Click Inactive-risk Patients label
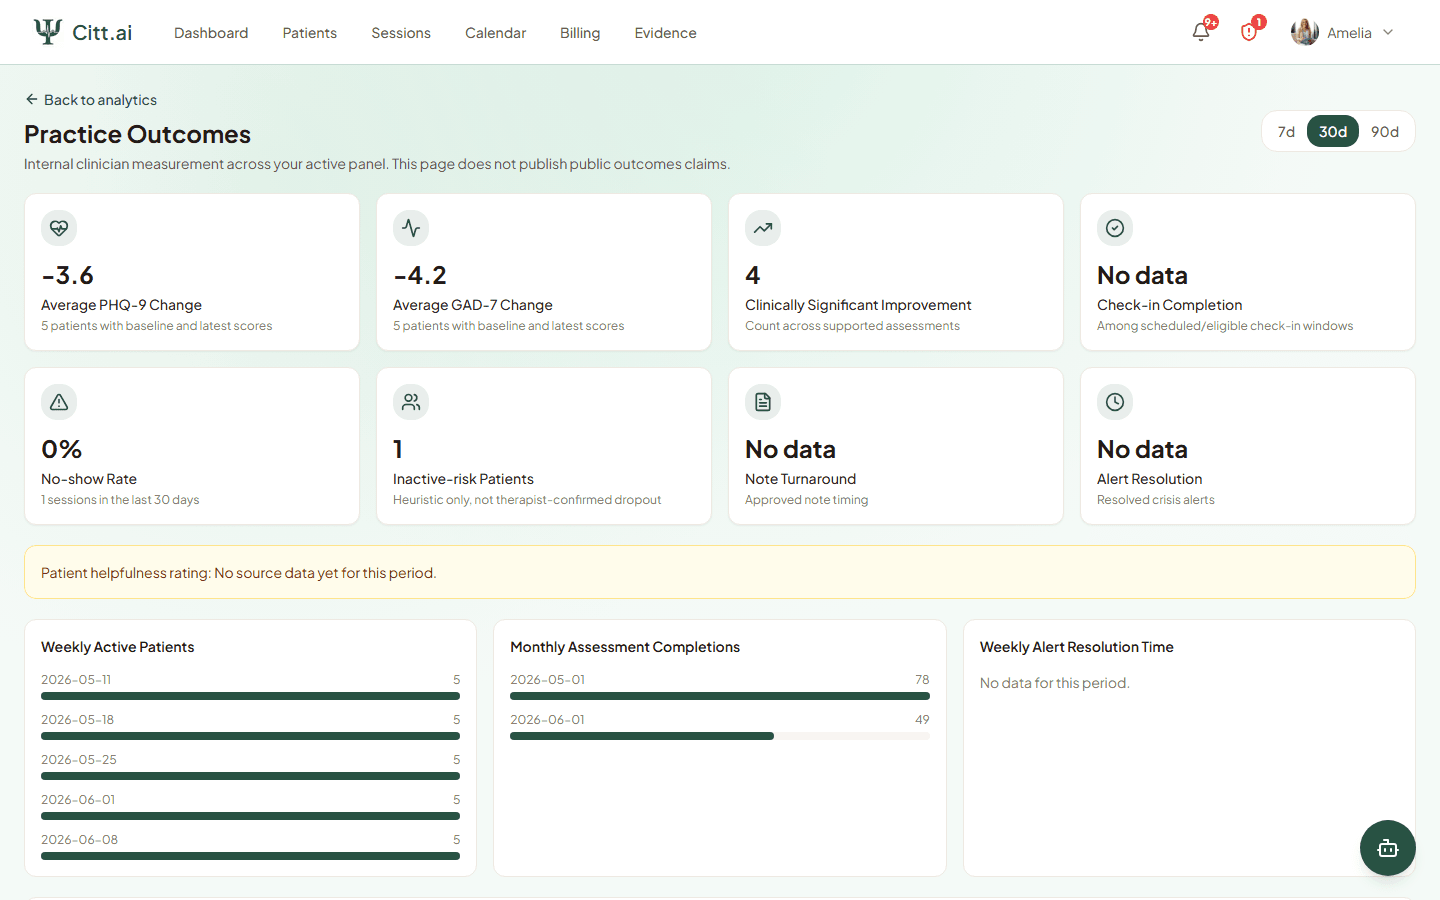Image resolution: width=1440 pixels, height=900 pixels. click(463, 479)
